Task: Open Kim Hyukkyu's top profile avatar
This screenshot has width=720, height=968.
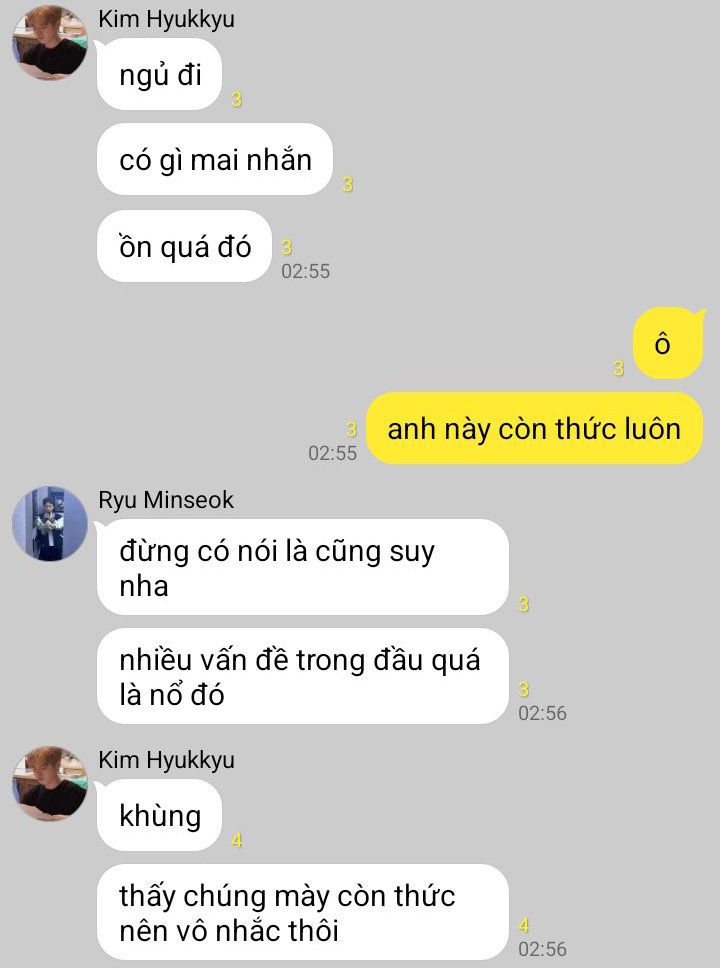Action: click(50, 43)
